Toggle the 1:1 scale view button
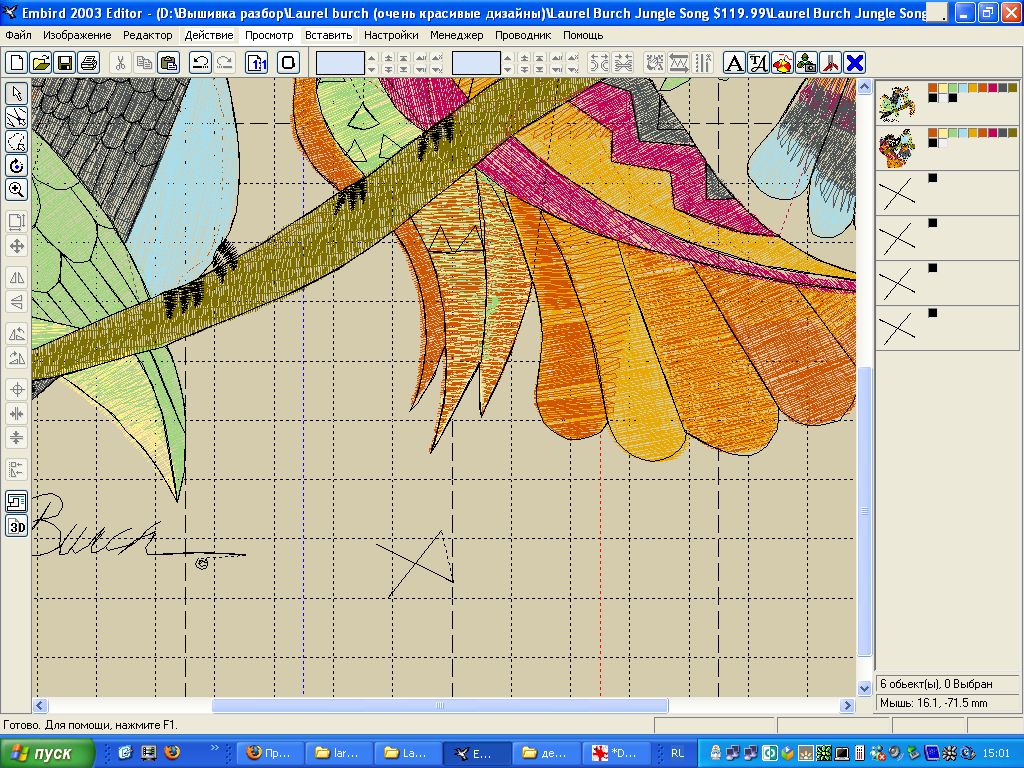This screenshot has height=768, width=1024. [x=257, y=63]
